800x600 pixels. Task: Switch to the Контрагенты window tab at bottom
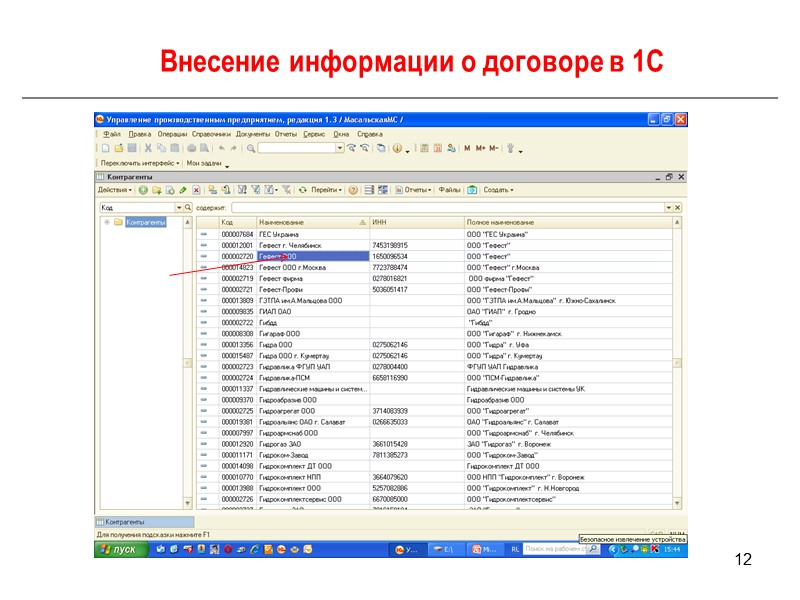pyautogui.click(x=144, y=522)
